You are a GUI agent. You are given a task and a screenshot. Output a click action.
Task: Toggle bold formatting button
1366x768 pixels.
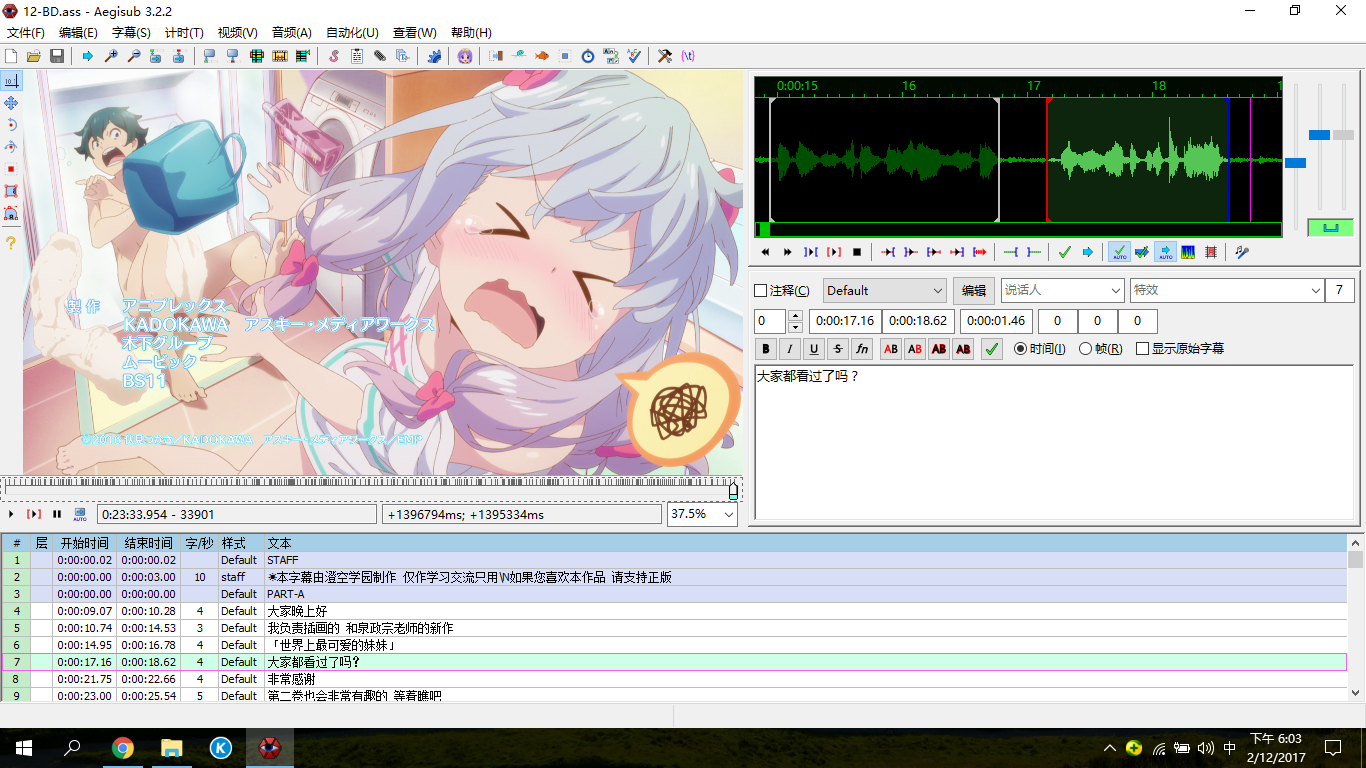(x=767, y=349)
